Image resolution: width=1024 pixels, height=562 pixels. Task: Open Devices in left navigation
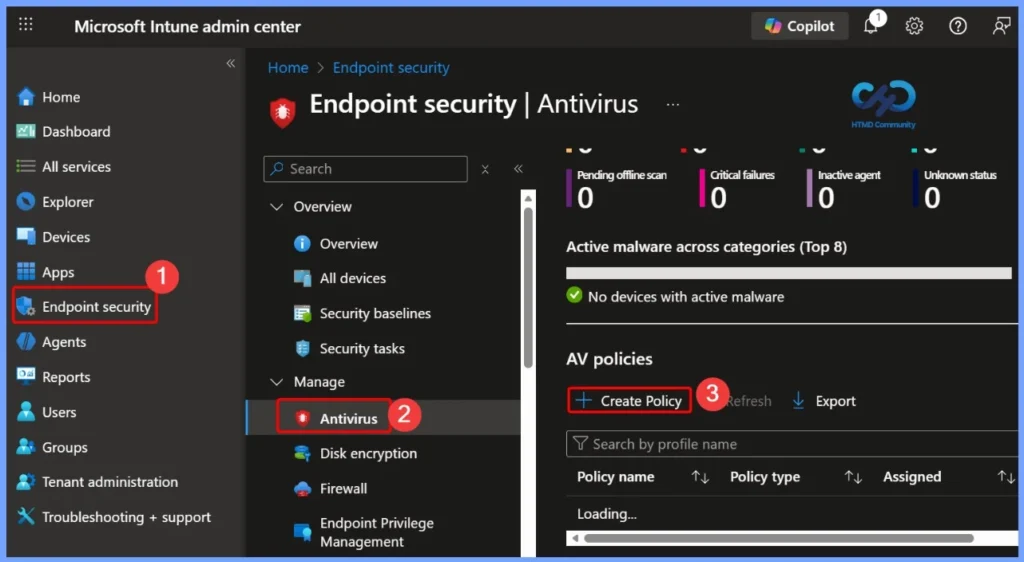point(53,238)
